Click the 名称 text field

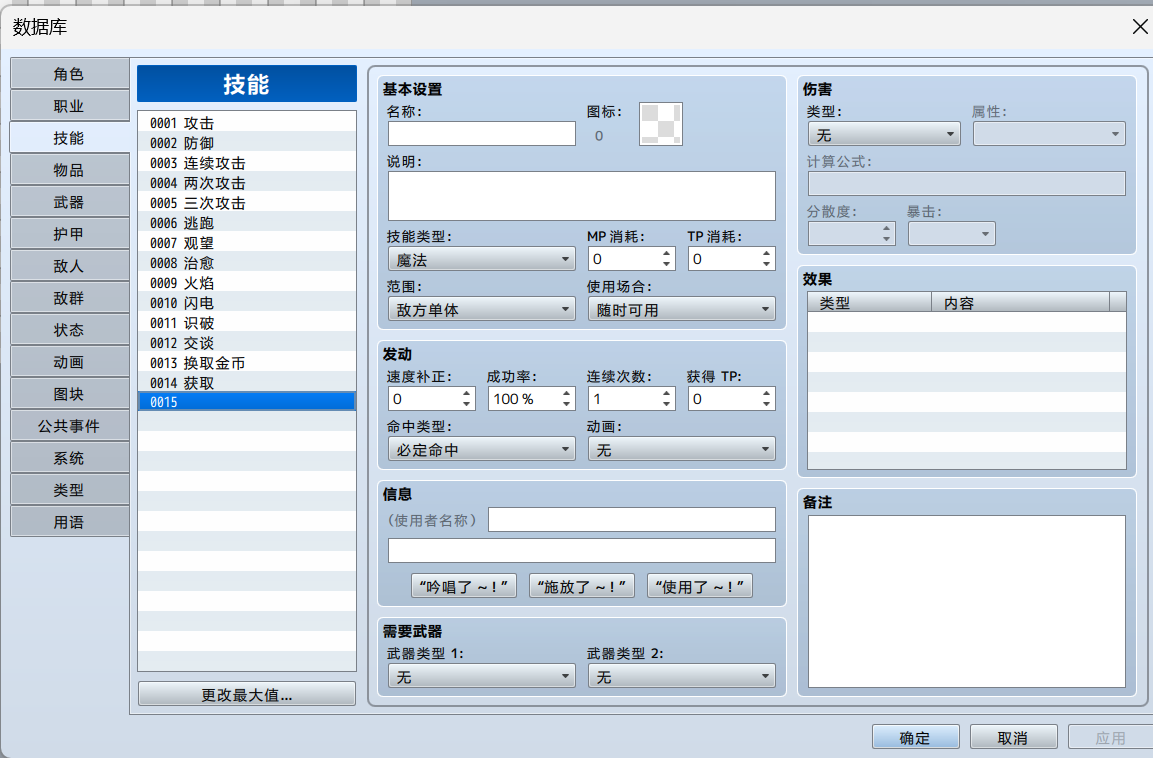tap(481, 134)
